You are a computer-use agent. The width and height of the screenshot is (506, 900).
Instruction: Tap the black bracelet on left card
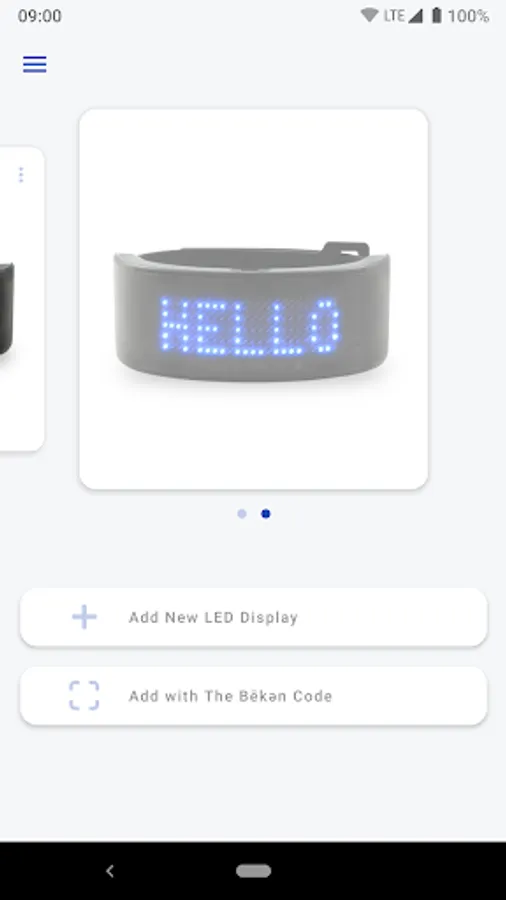click(x=6, y=309)
